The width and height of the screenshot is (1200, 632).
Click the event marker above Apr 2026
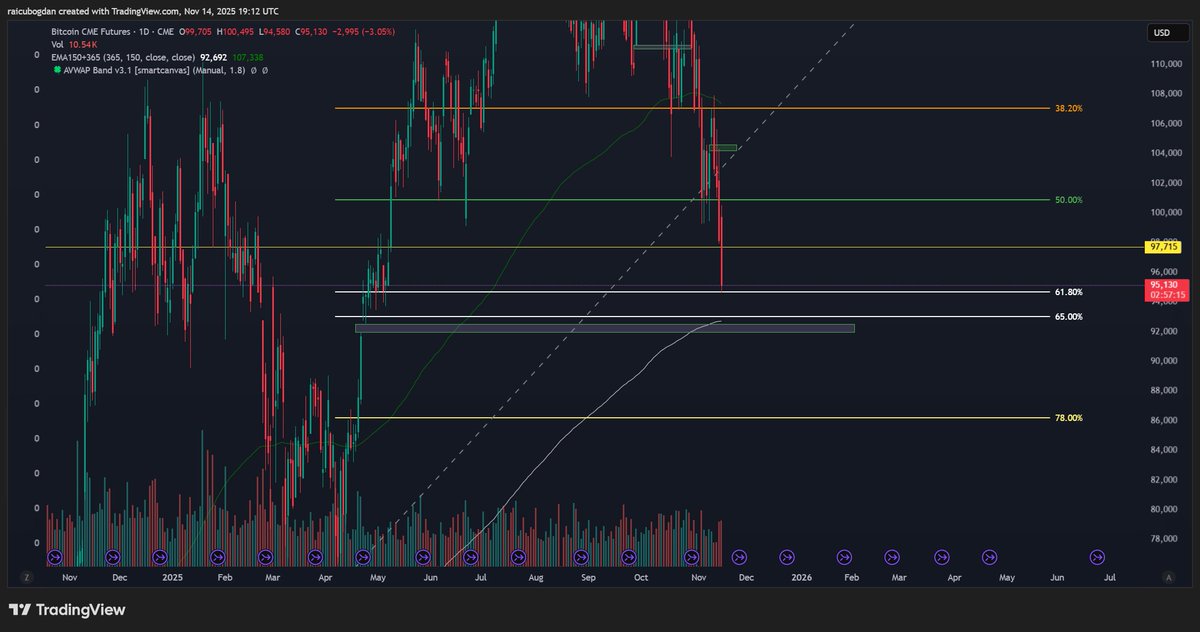pyautogui.click(x=940, y=557)
